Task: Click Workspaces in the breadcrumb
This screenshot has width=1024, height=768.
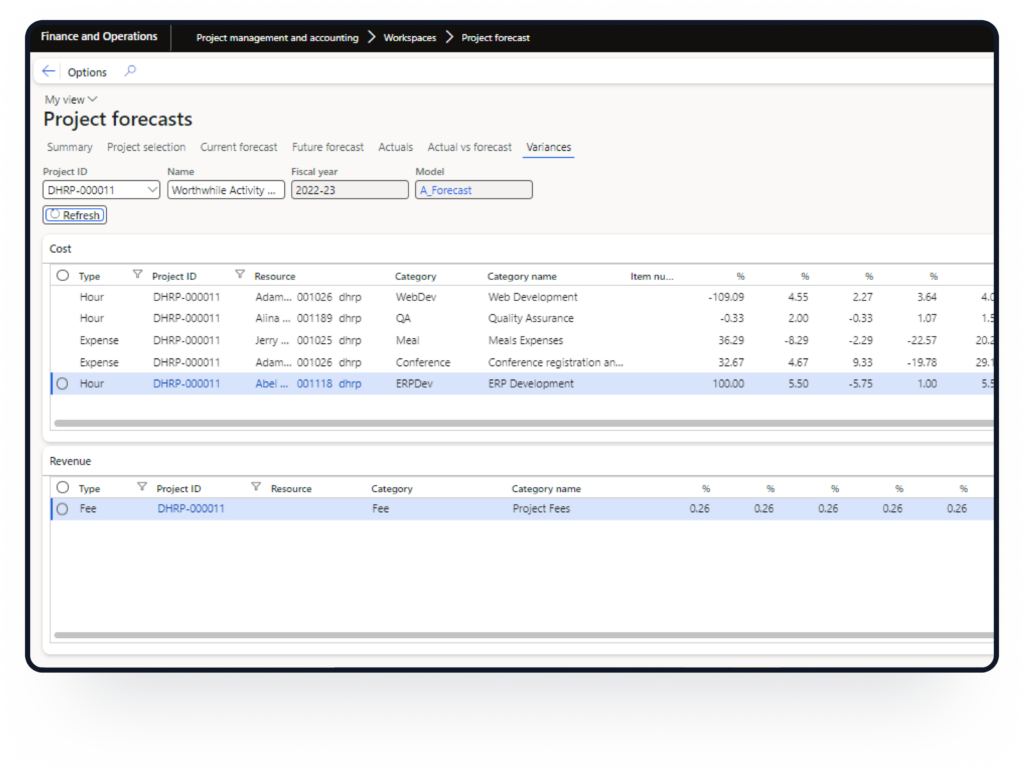Action: (x=410, y=38)
